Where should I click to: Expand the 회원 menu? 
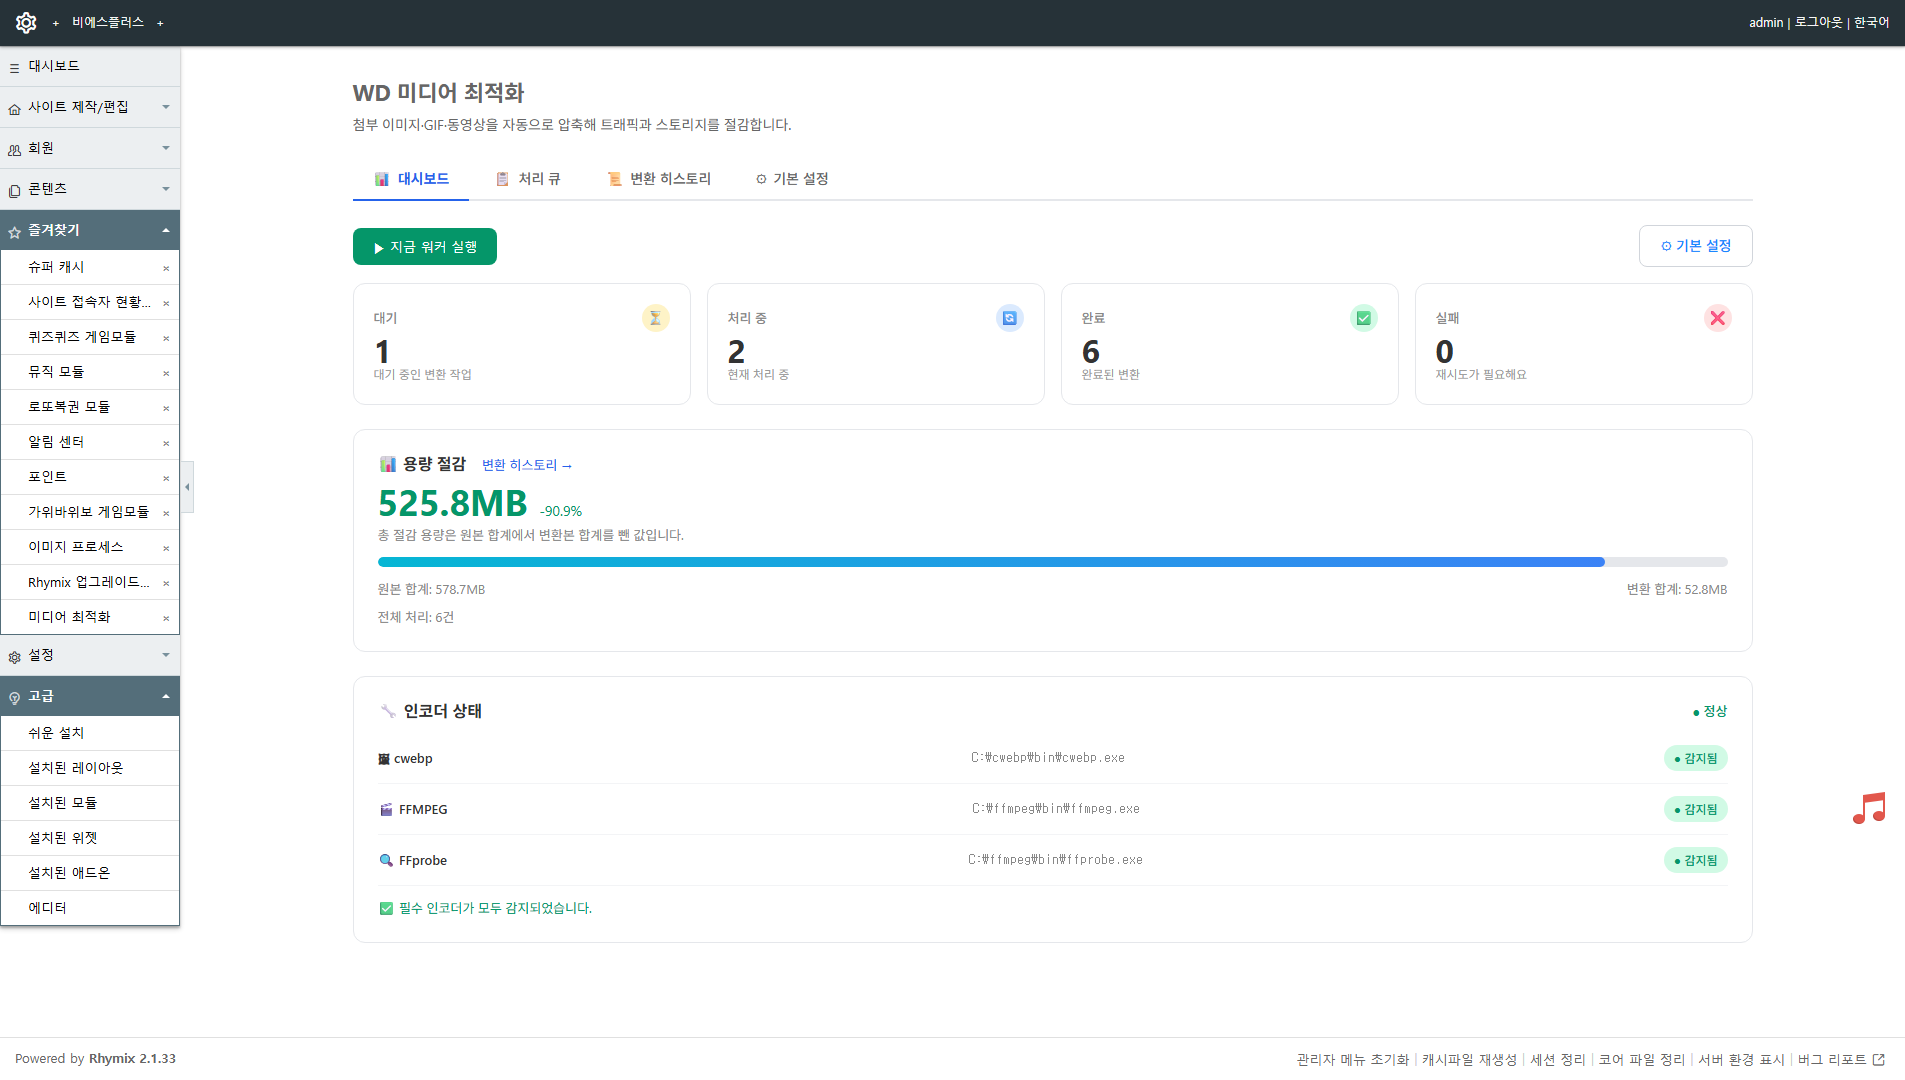point(90,148)
